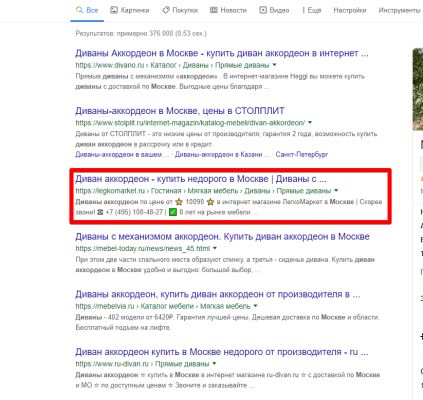Switch to the Картинки tab
Viewport: 423px width, 400px height.
point(130,10)
